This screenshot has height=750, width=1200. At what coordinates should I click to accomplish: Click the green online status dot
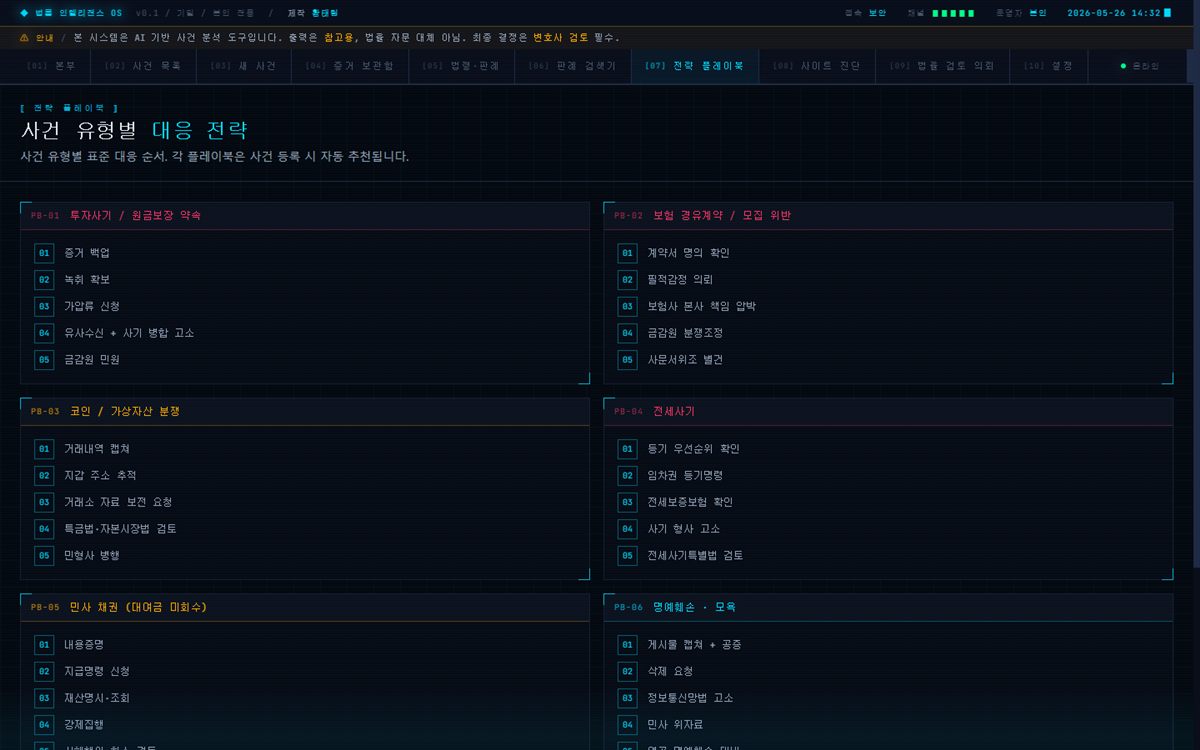pyautogui.click(x=1123, y=66)
